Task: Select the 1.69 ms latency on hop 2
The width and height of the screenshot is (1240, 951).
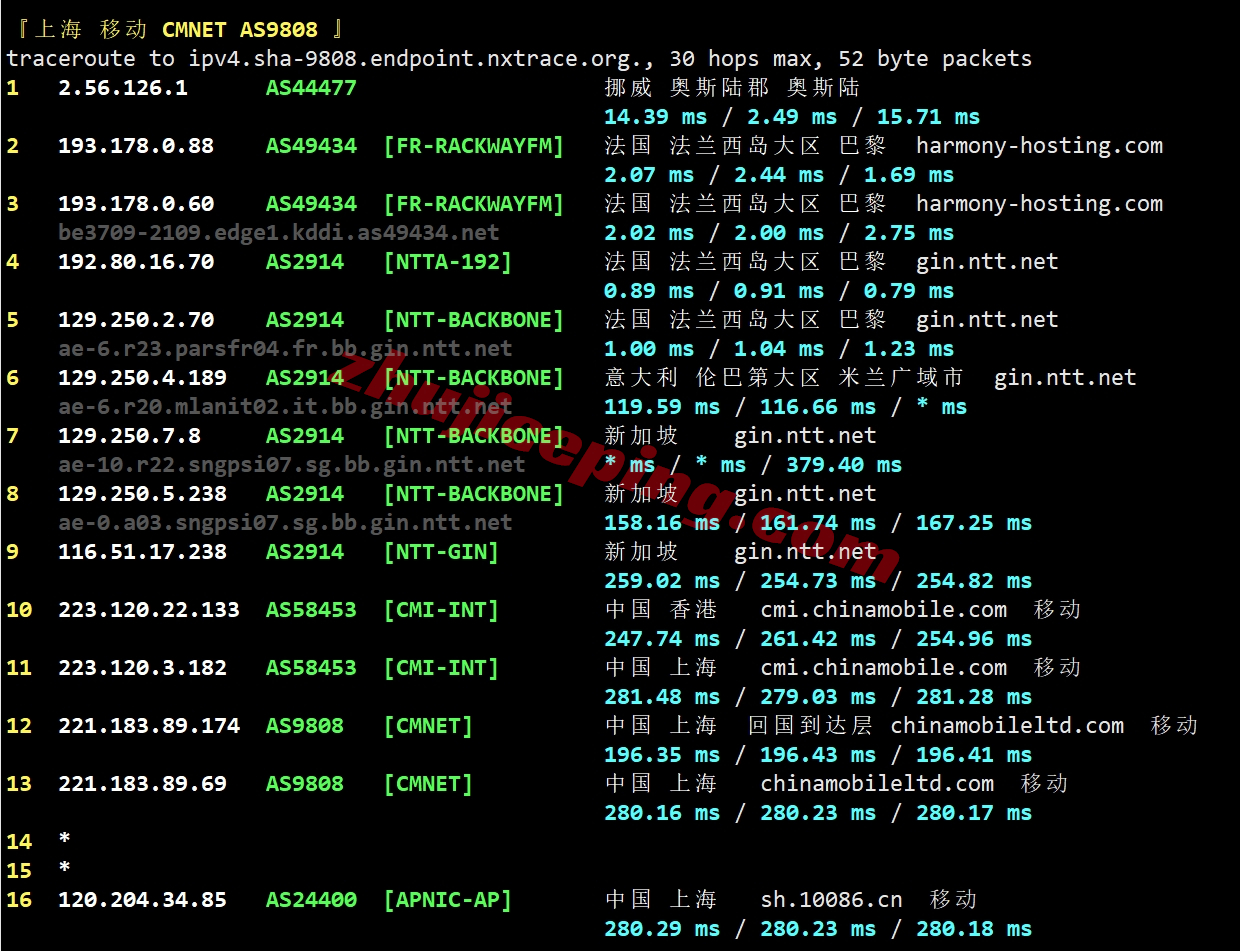Action: click(x=909, y=175)
